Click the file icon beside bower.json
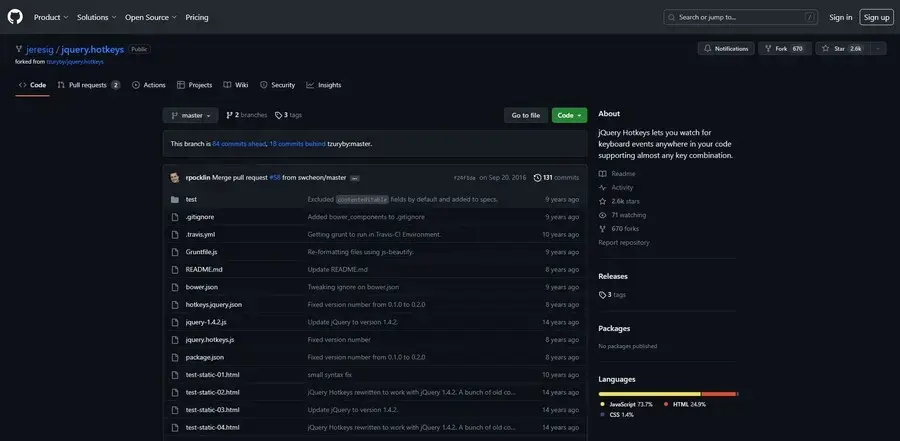This screenshot has height=441, width=900. (174, 287)
